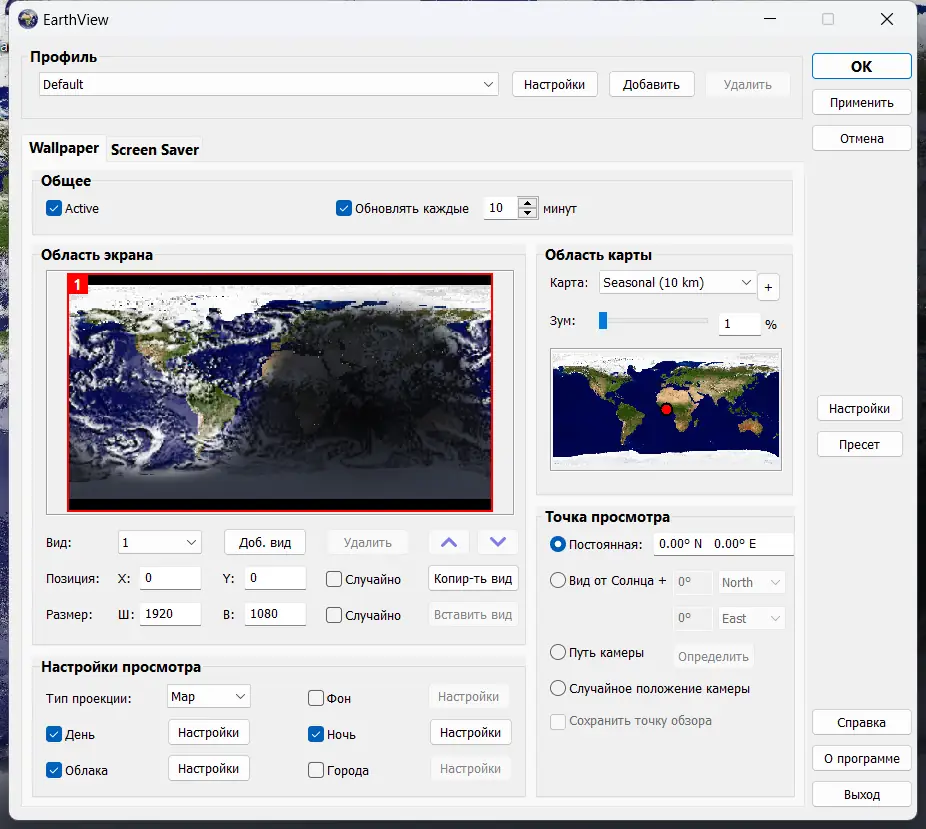Click the Применить button
This screenshot has width=926, height=829.
point(860,101)
